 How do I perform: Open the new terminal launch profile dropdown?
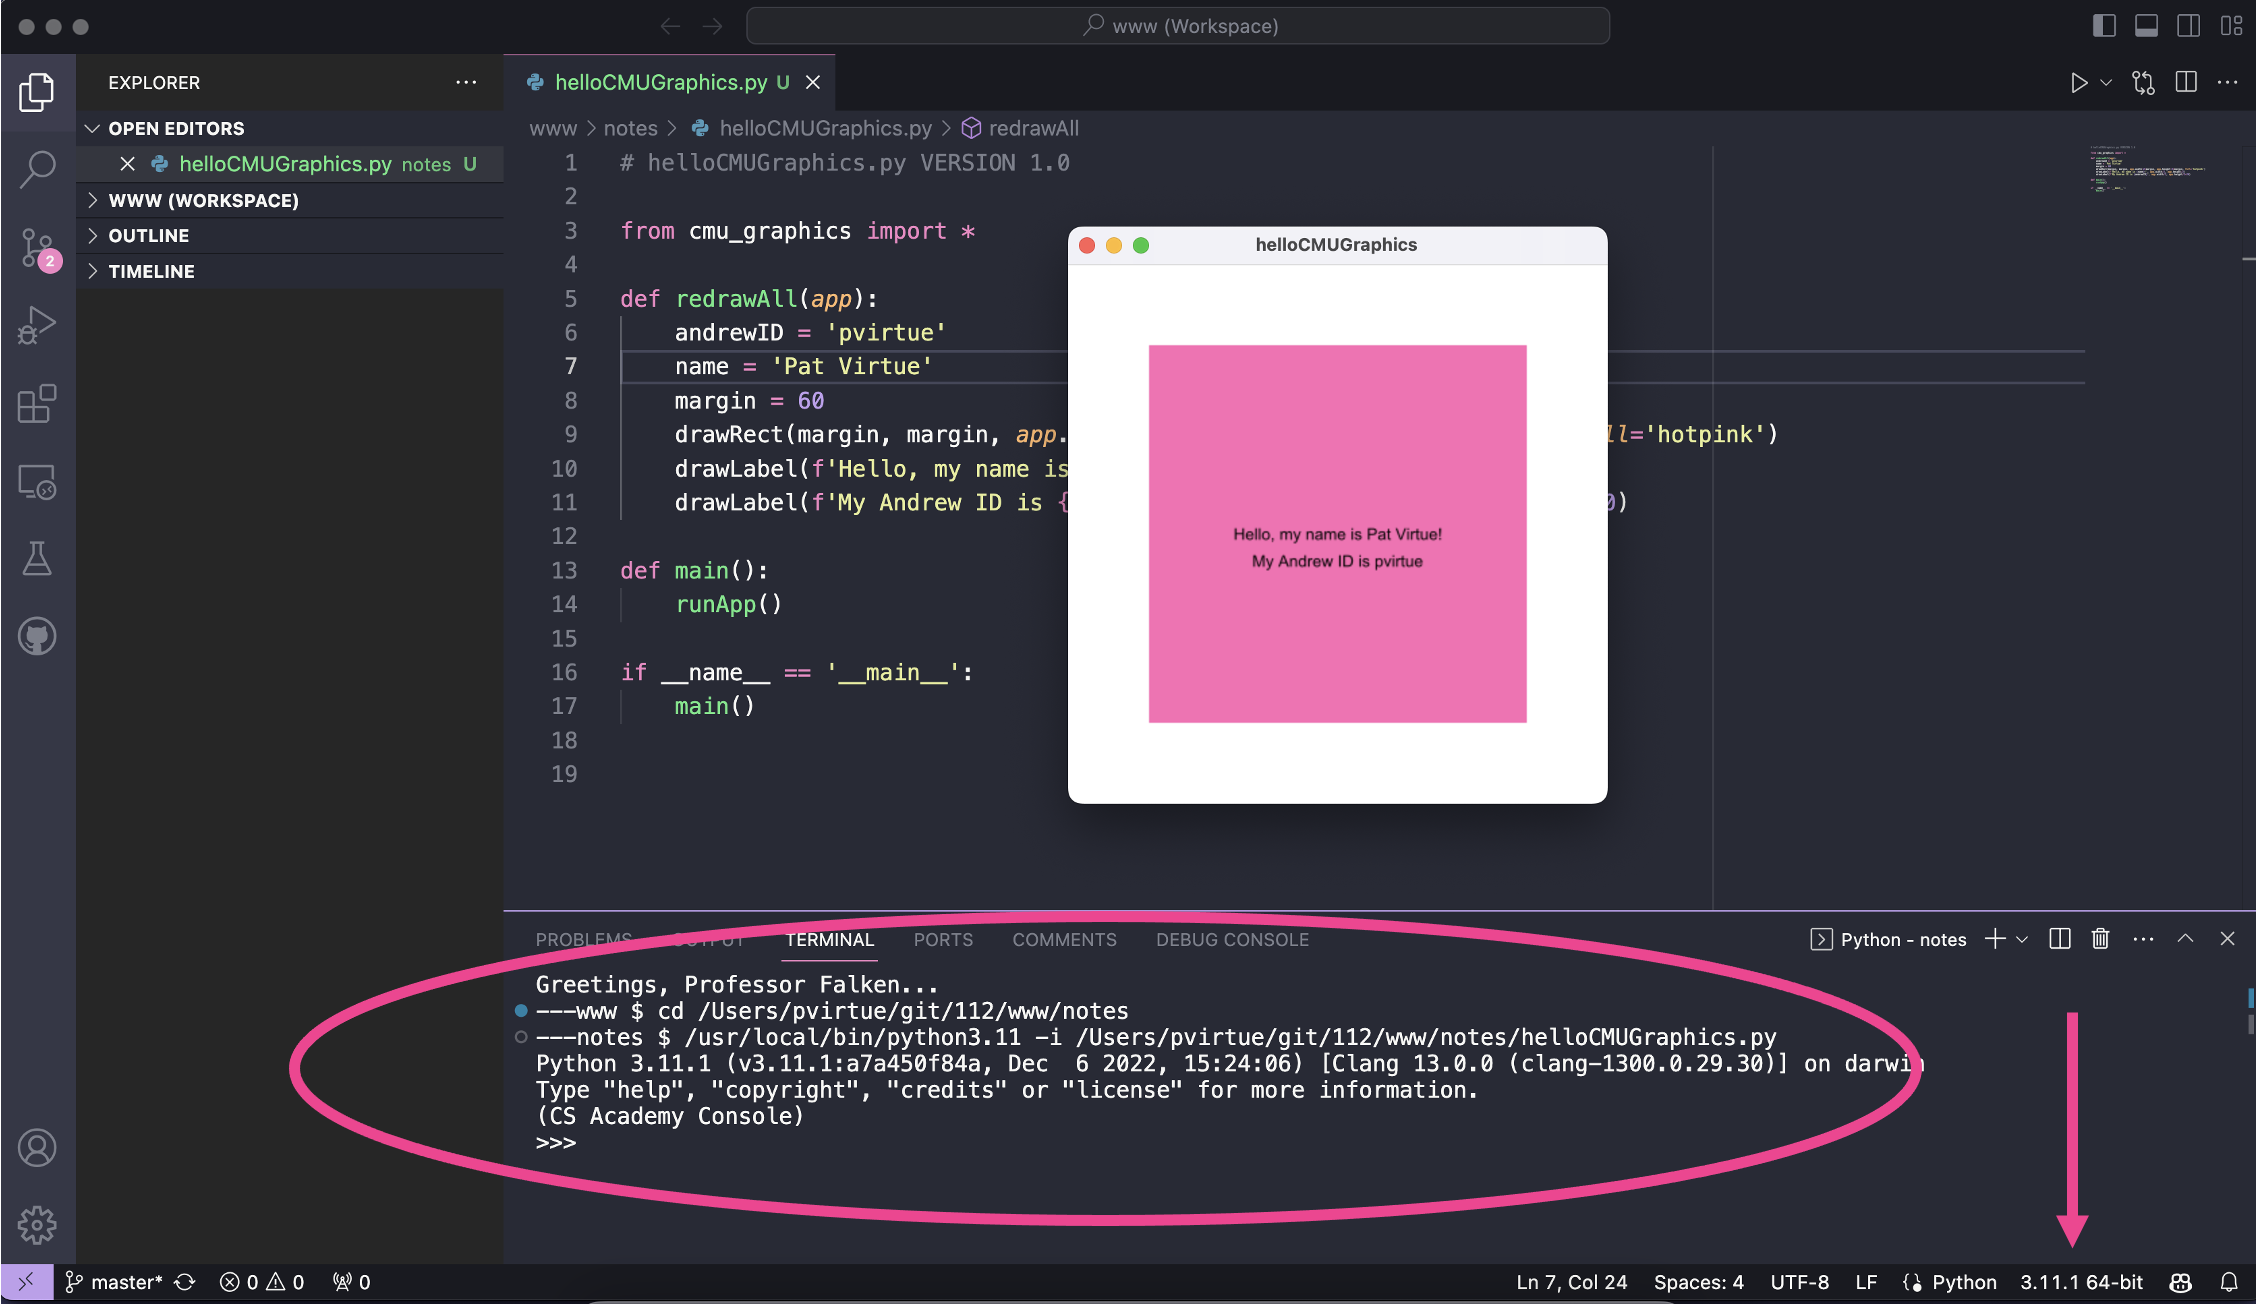2022,940
